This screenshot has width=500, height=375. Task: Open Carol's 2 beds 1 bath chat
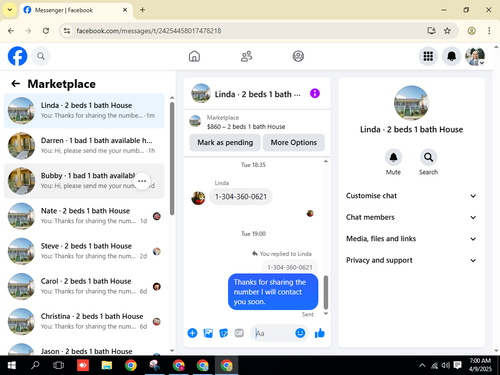84,286
